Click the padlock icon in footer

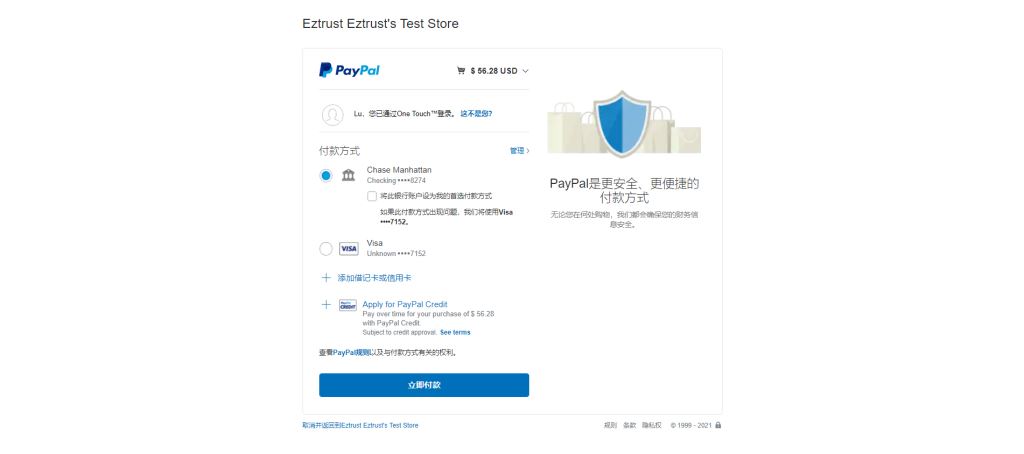pyautogui.click(x=718, y=425)
